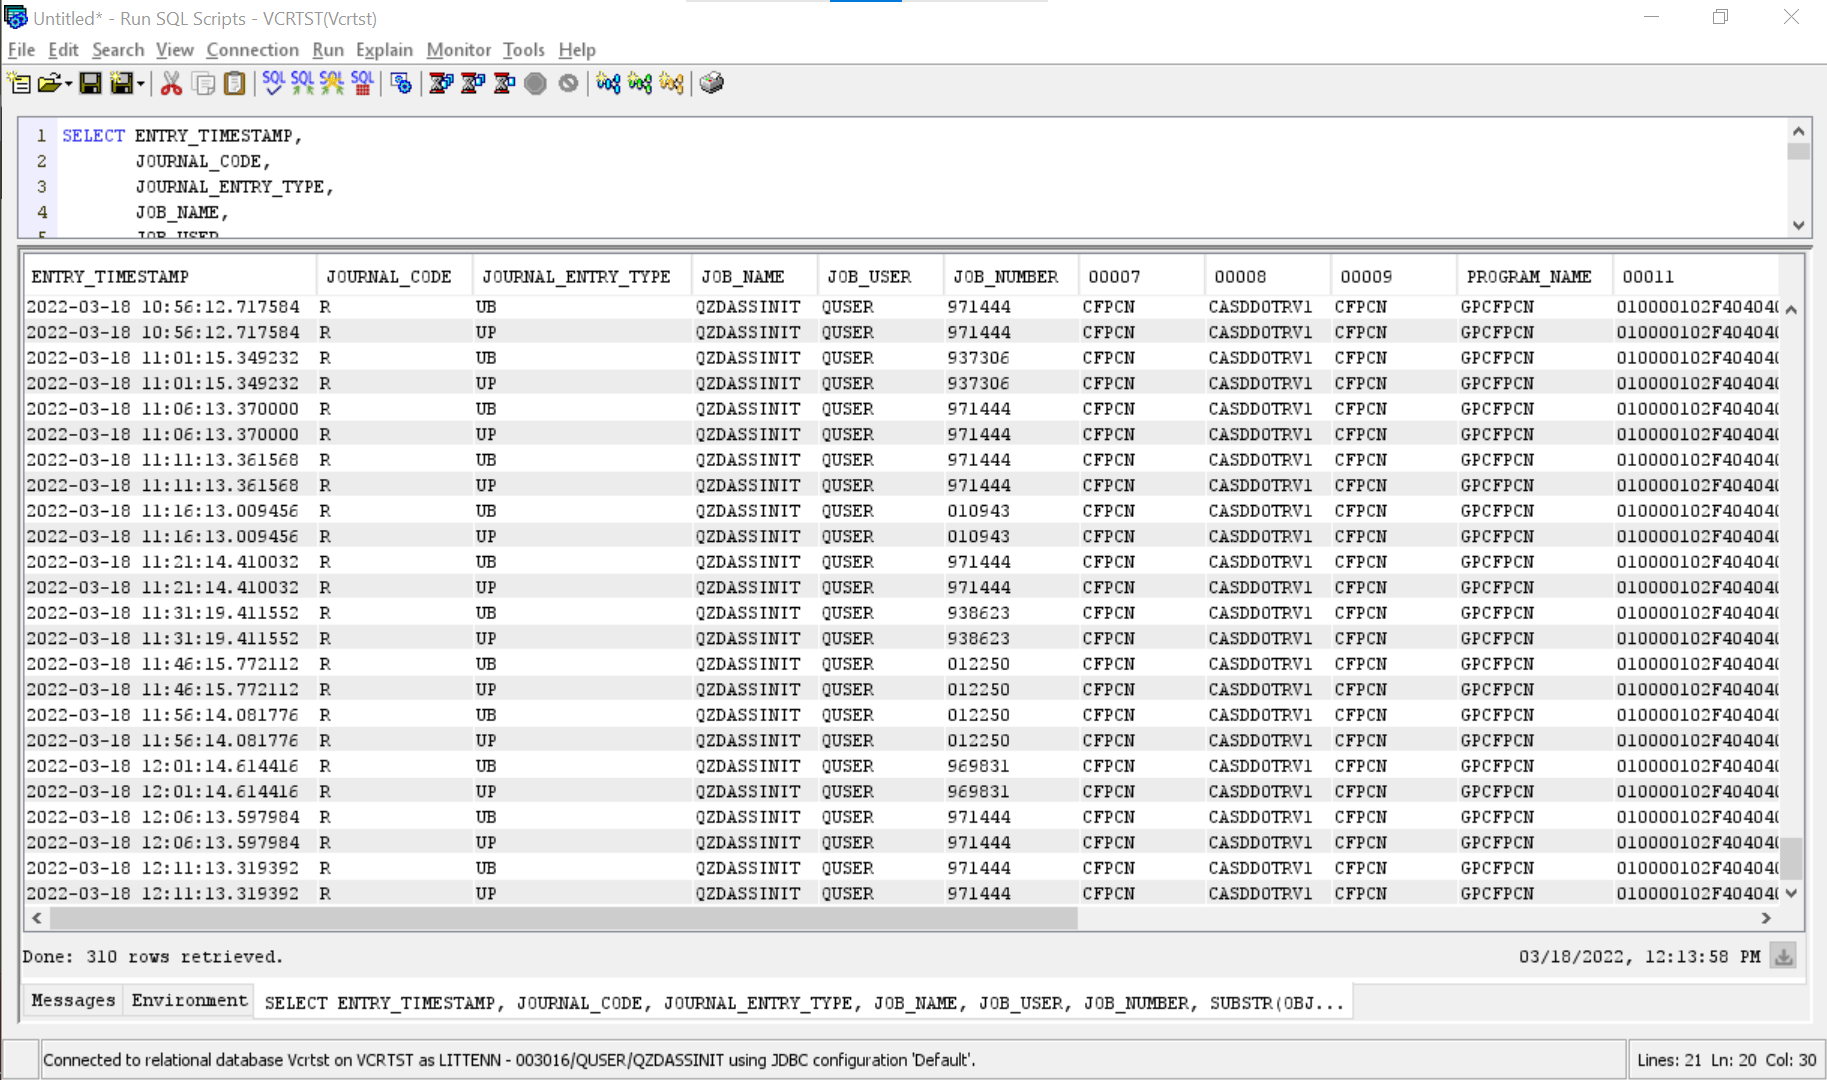The image size is (1827, 1080).
Task: Select the Cut icon in the toolbar
Action: click(170, 83)
